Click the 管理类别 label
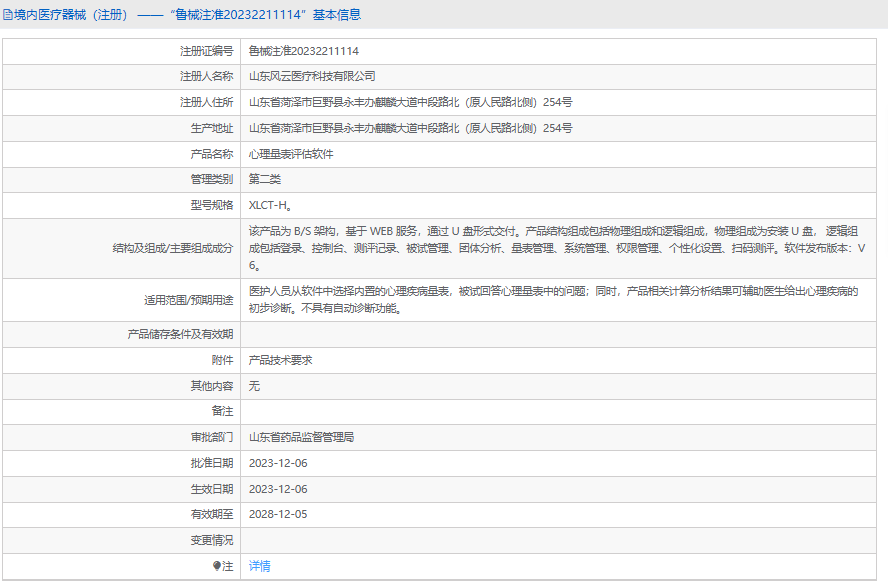The width and height of the screenshot is (888, 584). pyautogui.click(x=212, y=180)
